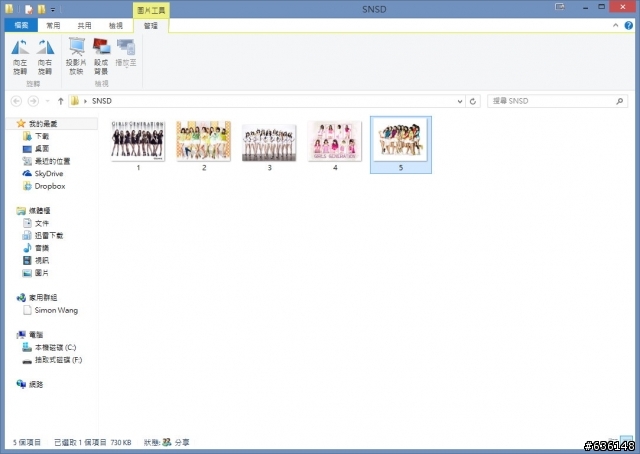Select the Manage tab
The height and width of the screenshot is (454, 640).
pos(151,26)
